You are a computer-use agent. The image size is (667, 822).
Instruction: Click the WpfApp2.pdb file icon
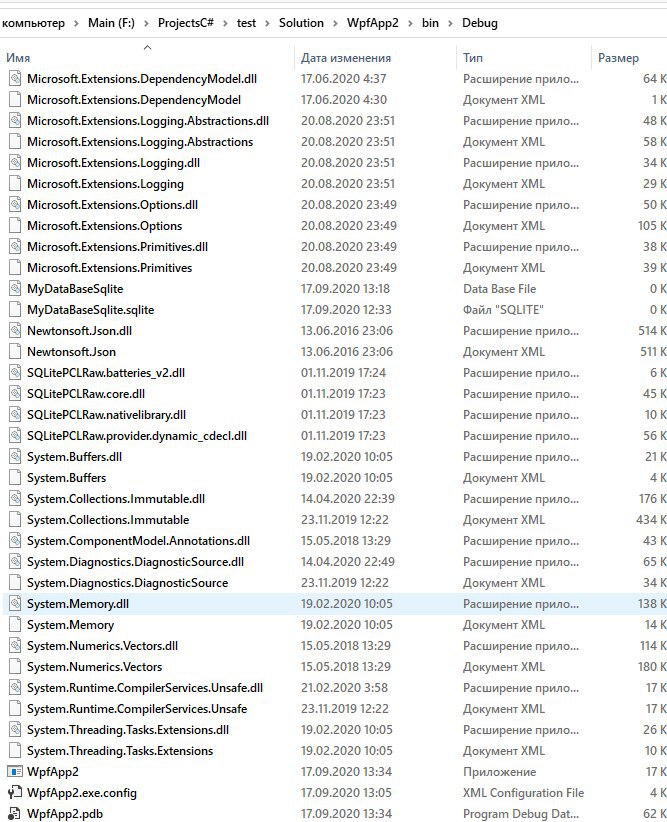tap(15, 814)
